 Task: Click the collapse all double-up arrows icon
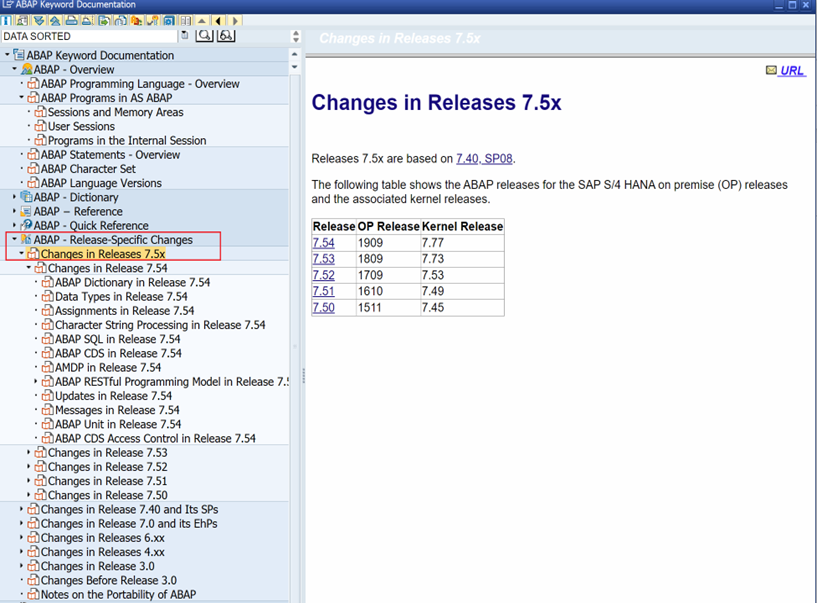(55, 21)
